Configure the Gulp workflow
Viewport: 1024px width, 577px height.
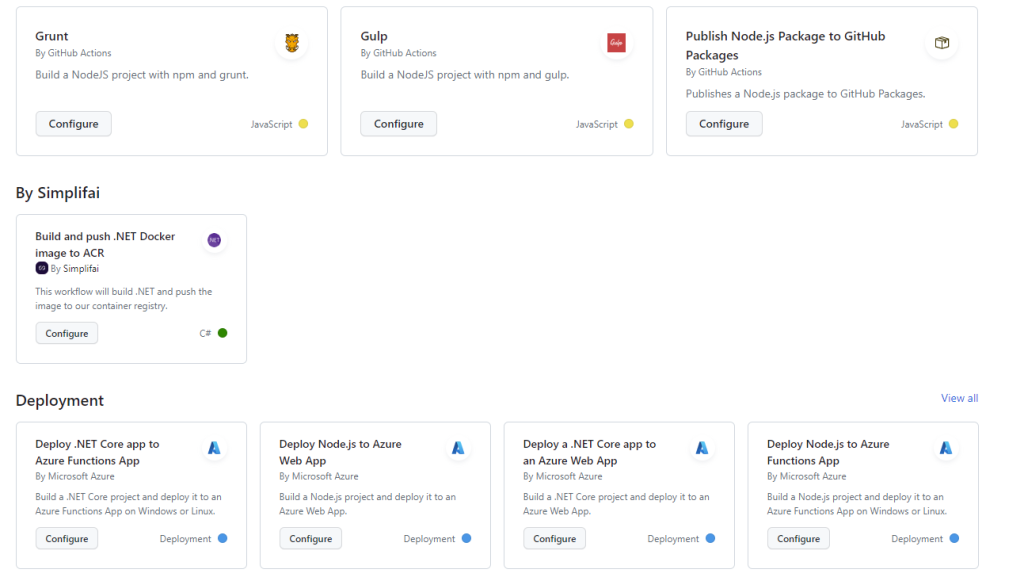[398, 124]
